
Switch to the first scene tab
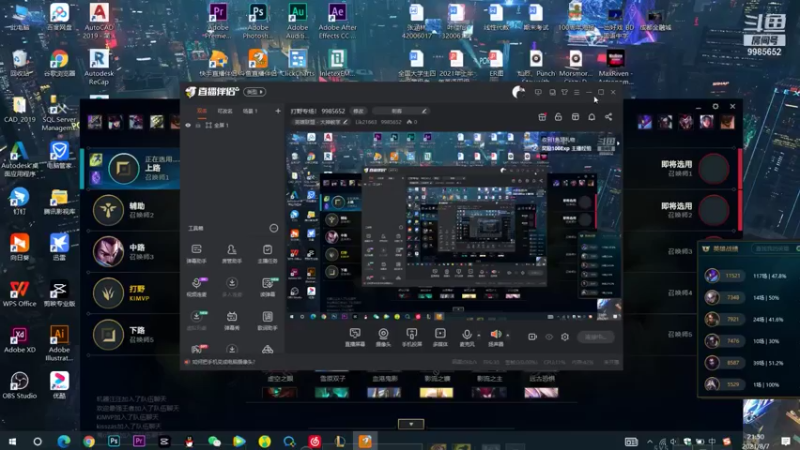(202, 111)
